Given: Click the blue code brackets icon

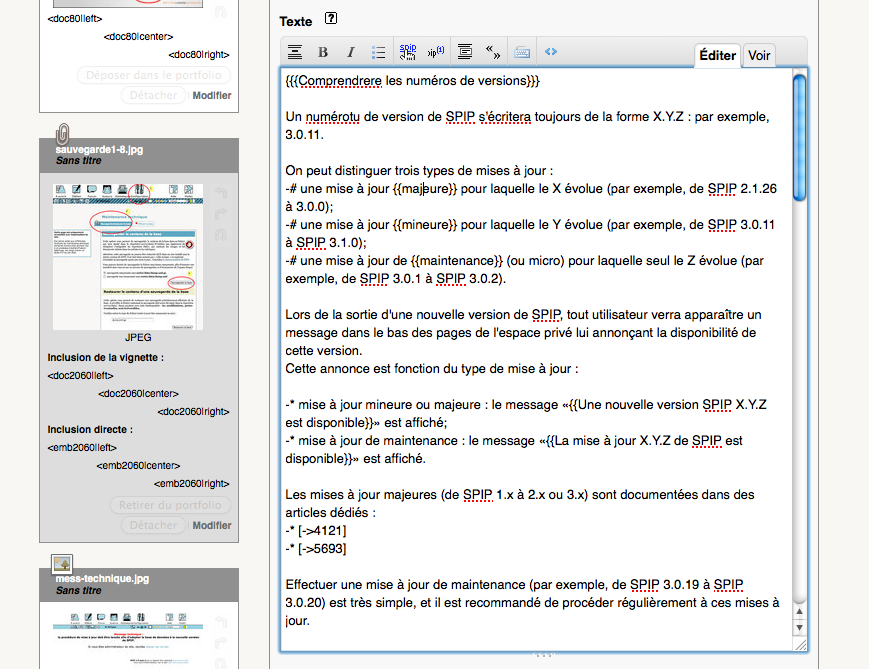Looking at the screenshot, I should pyautogui.click(x=551, y=52).
